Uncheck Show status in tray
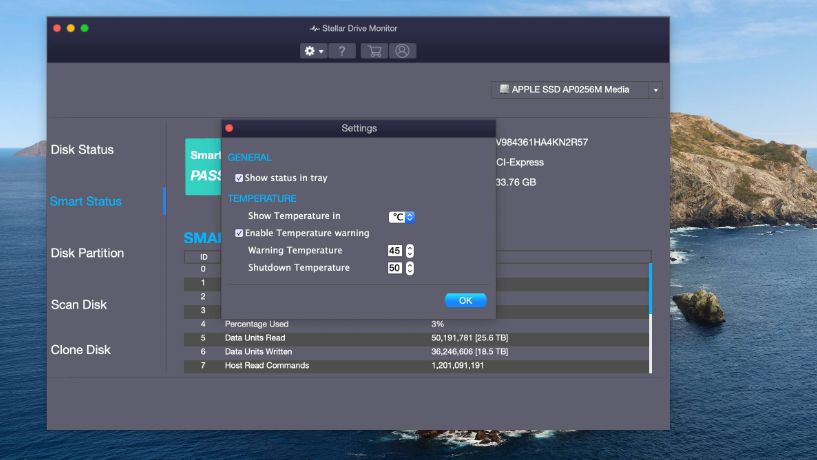Screen dimensions: 817x460 [x=239, y=178]
